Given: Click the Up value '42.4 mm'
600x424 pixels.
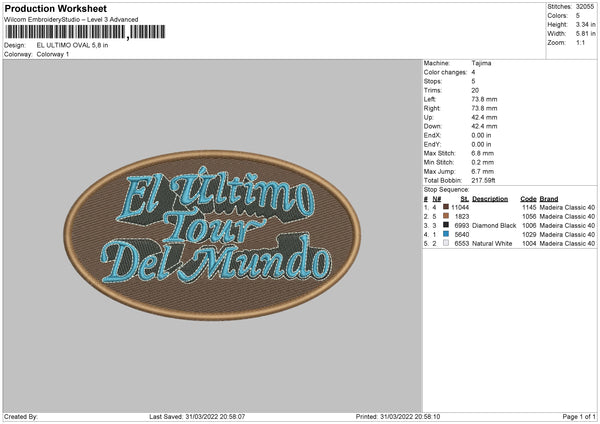Looking at the screenshot, I should click(484, 117).
